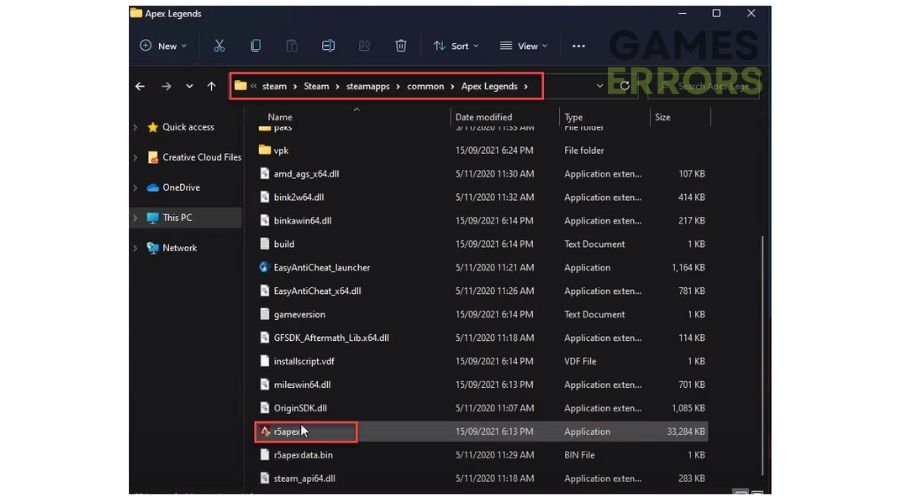Image resolution: width=900 pixels, height=500 pixels.
Task: Click the steamapps breadcrumb segment
Action: pos(368,86)
